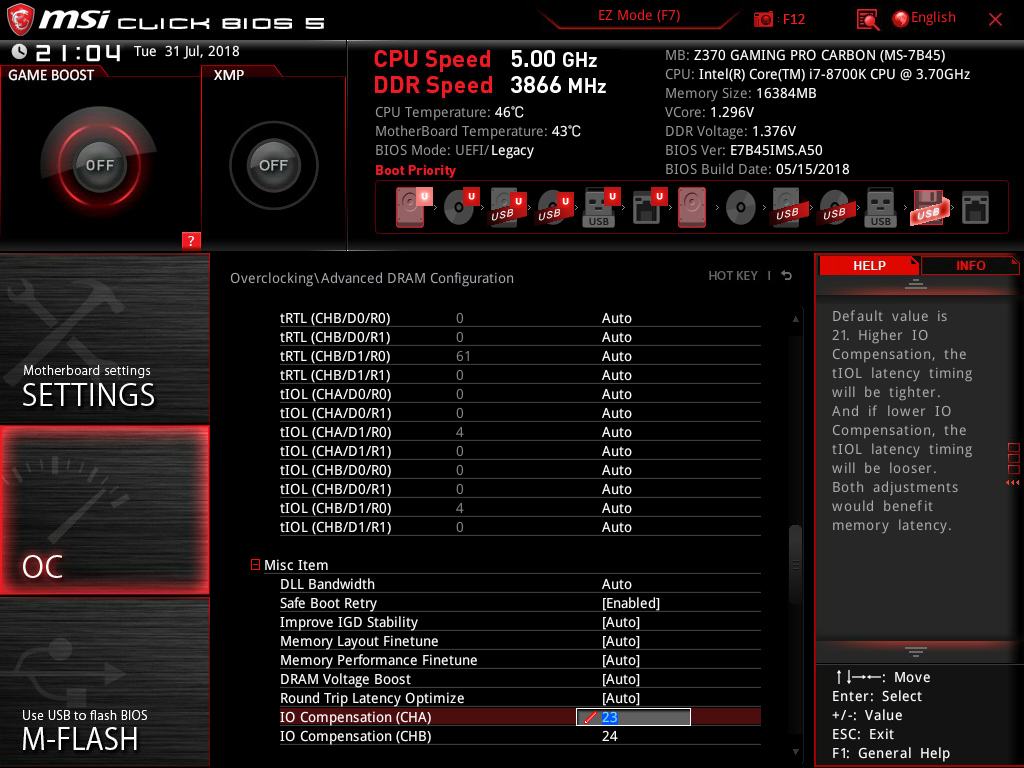Click the Boot Priority label
Image resolution: width=1024 pixels, height=768 pixels.
point(415,170)
